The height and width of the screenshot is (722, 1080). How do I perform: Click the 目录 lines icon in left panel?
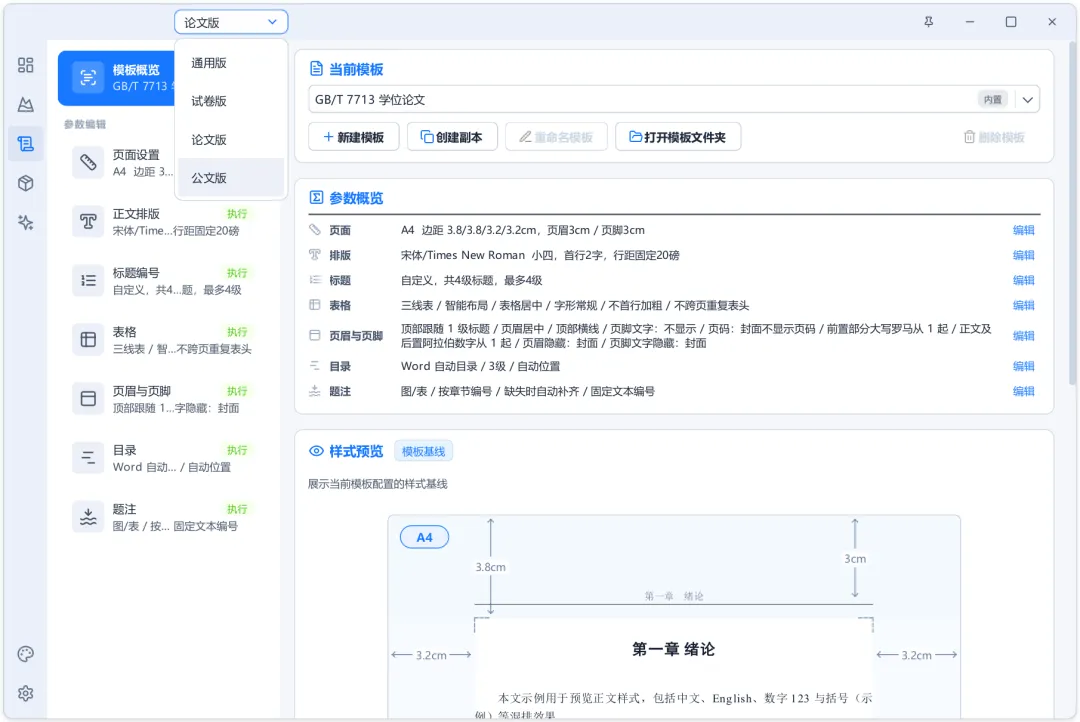(x=88, y=457)
